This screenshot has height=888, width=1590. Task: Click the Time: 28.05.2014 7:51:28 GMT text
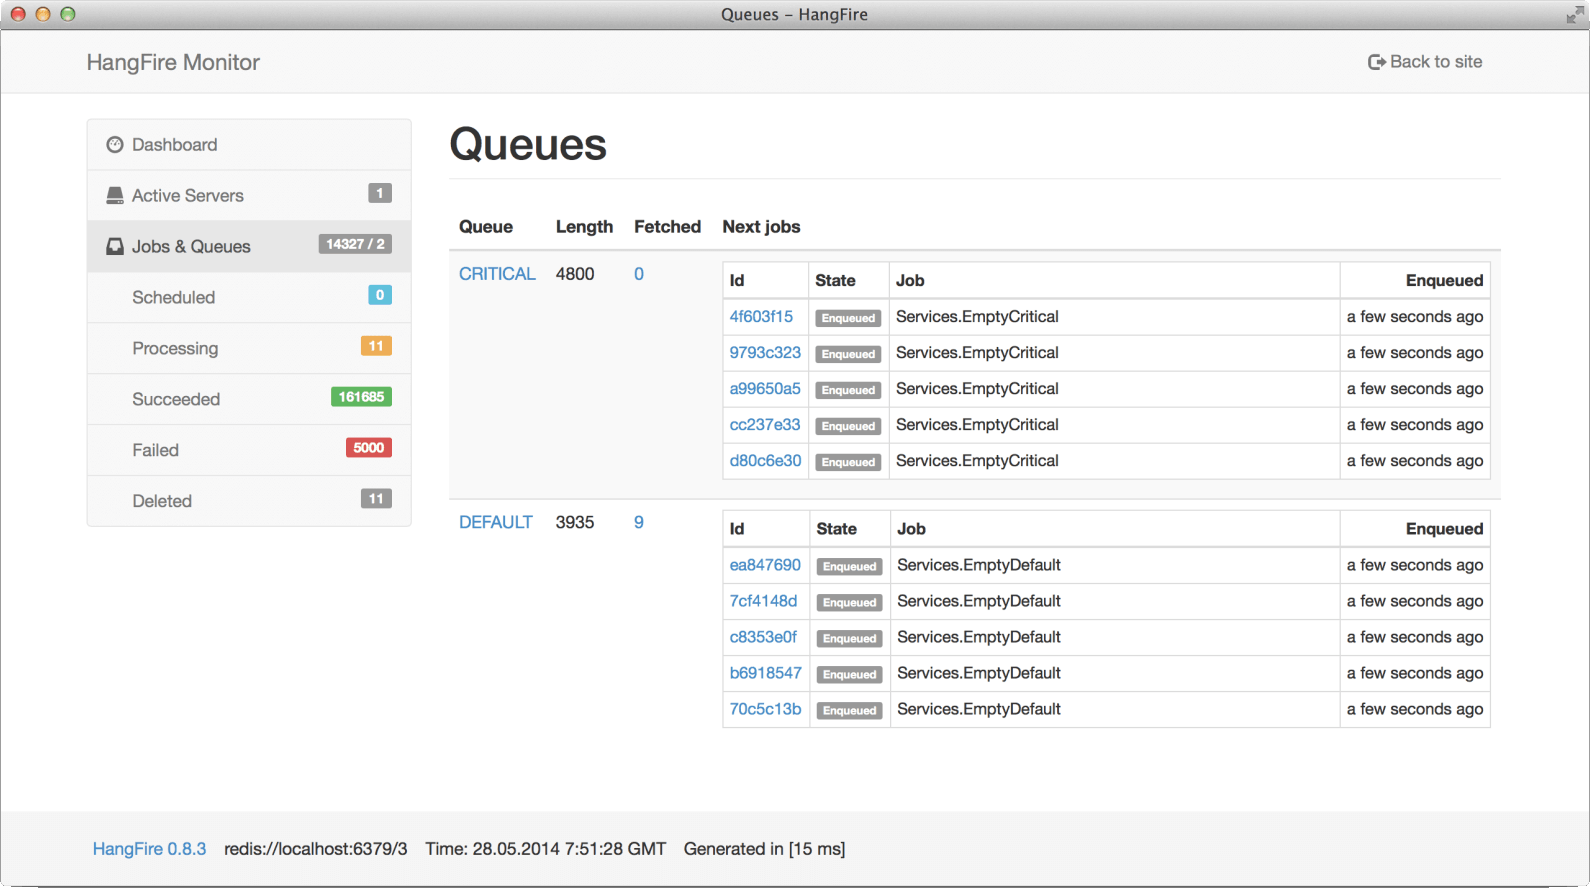point(546,849)
